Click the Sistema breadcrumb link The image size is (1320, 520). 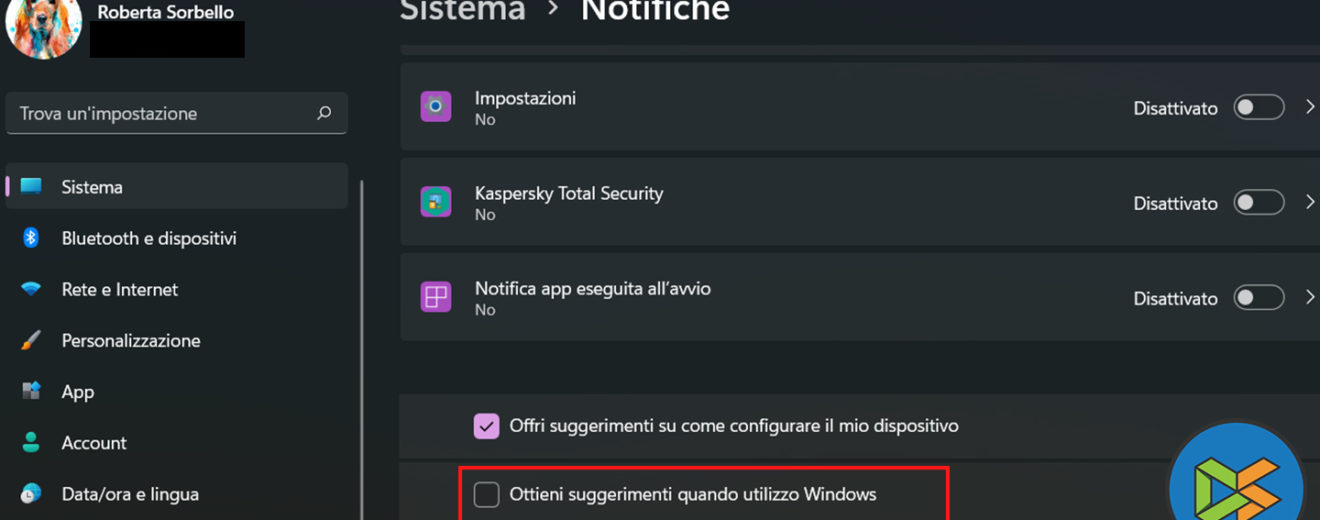click(x=462, y=10)
